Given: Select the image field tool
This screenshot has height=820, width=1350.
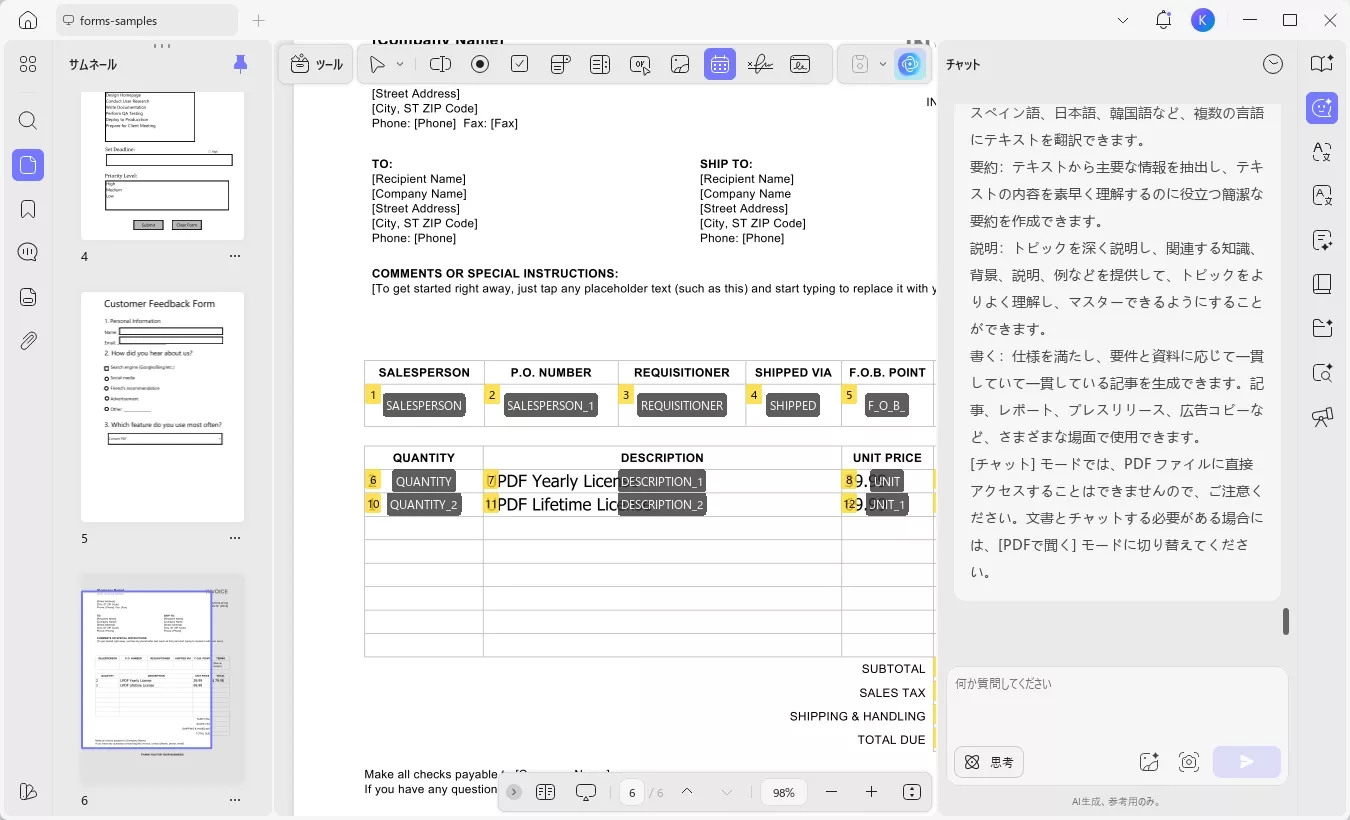Looking at the screenshot, I should click(680, 64).
